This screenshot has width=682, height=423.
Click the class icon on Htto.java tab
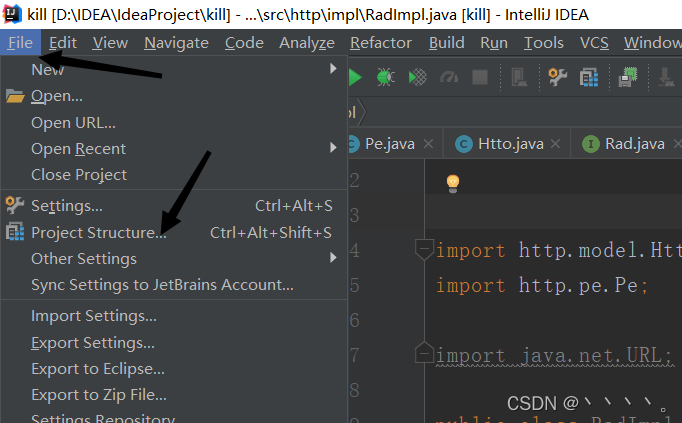(x=464, y=144)
